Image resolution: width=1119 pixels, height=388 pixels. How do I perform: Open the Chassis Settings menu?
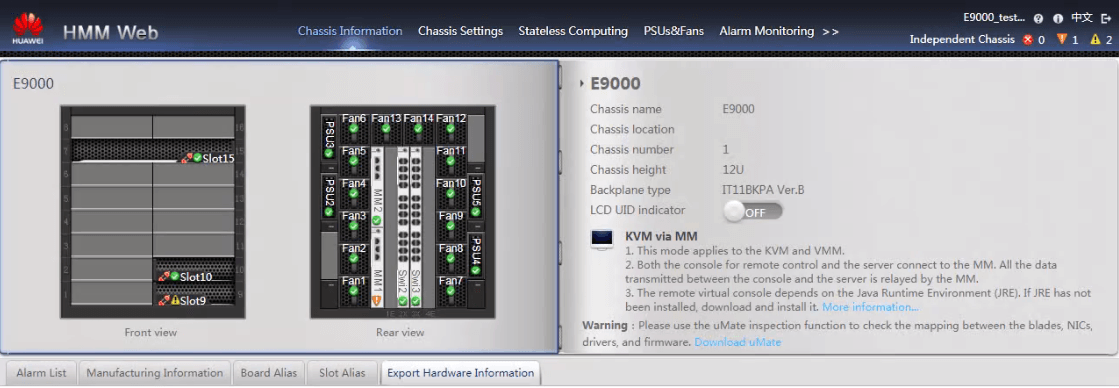pos(460,31)
